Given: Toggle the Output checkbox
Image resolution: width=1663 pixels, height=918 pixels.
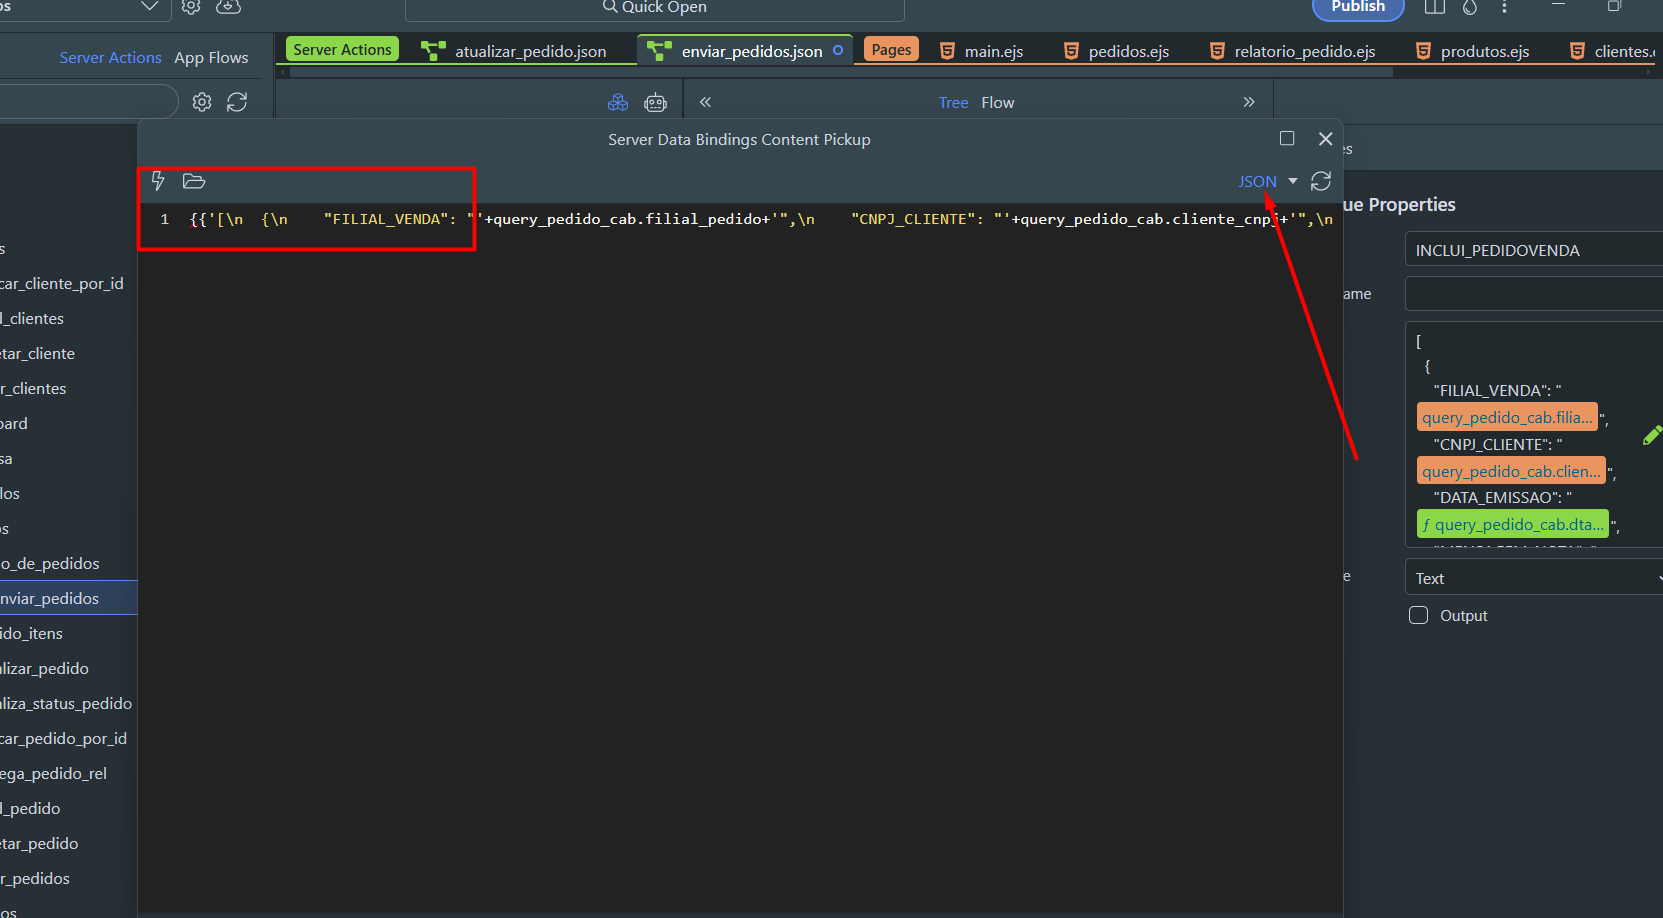Looking at the screenshot, I should 1418,615.
